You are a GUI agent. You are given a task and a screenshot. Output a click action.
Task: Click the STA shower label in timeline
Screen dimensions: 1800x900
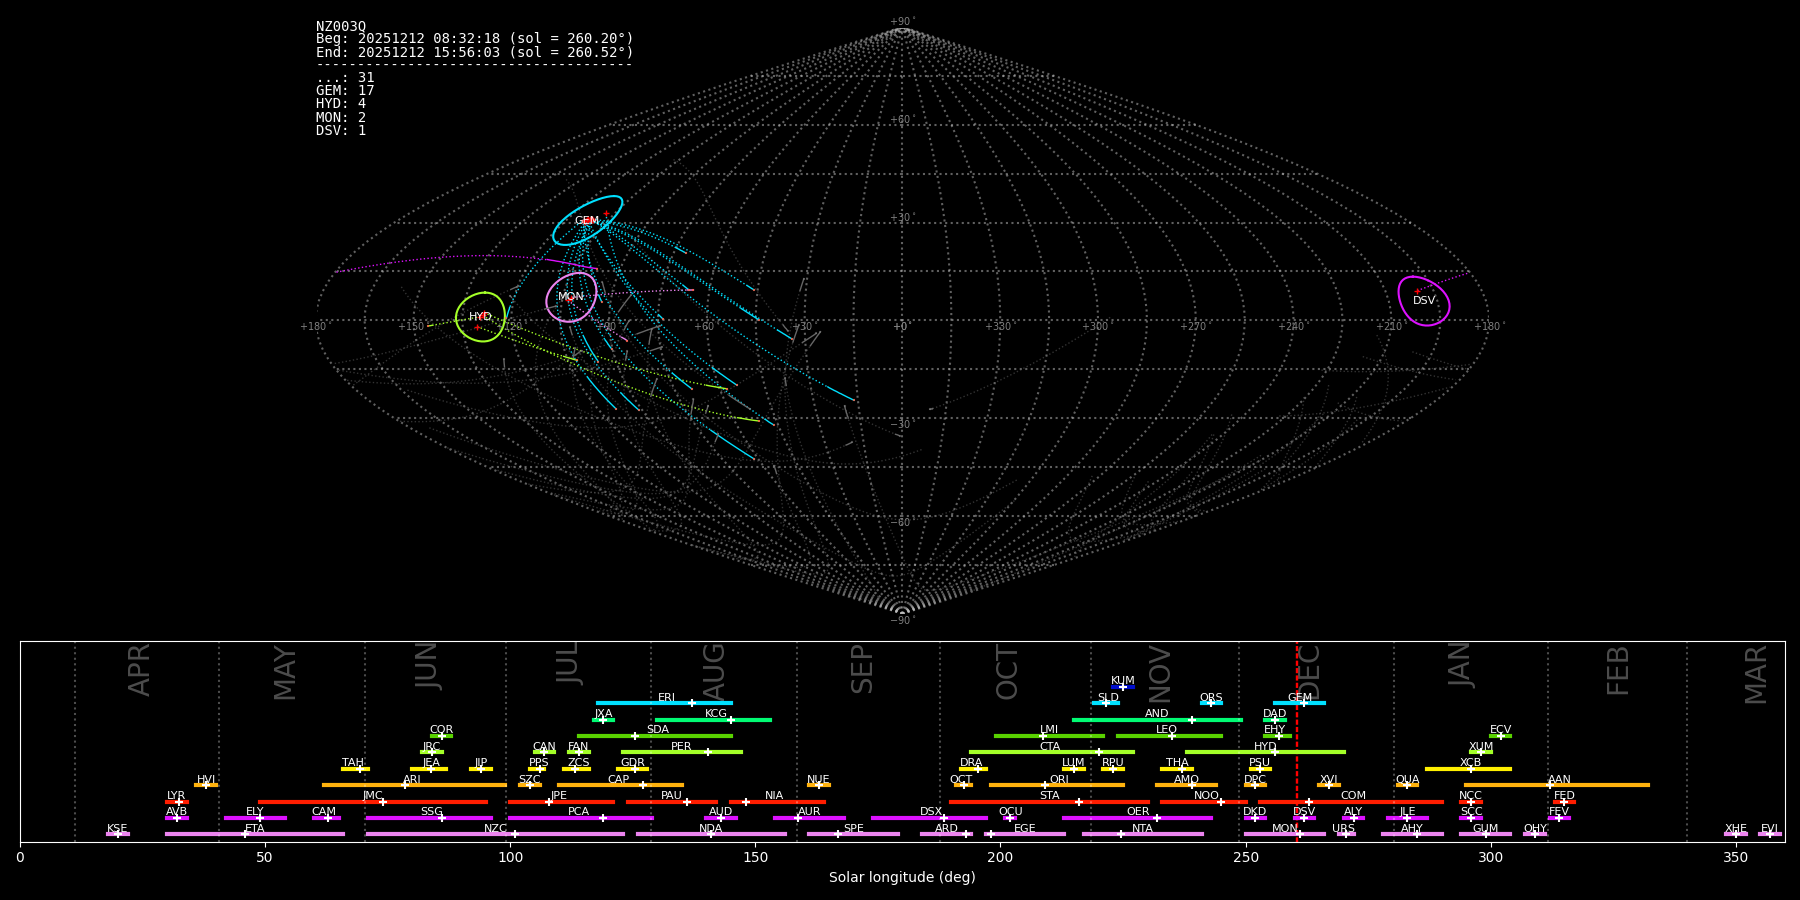point(1050,796)
